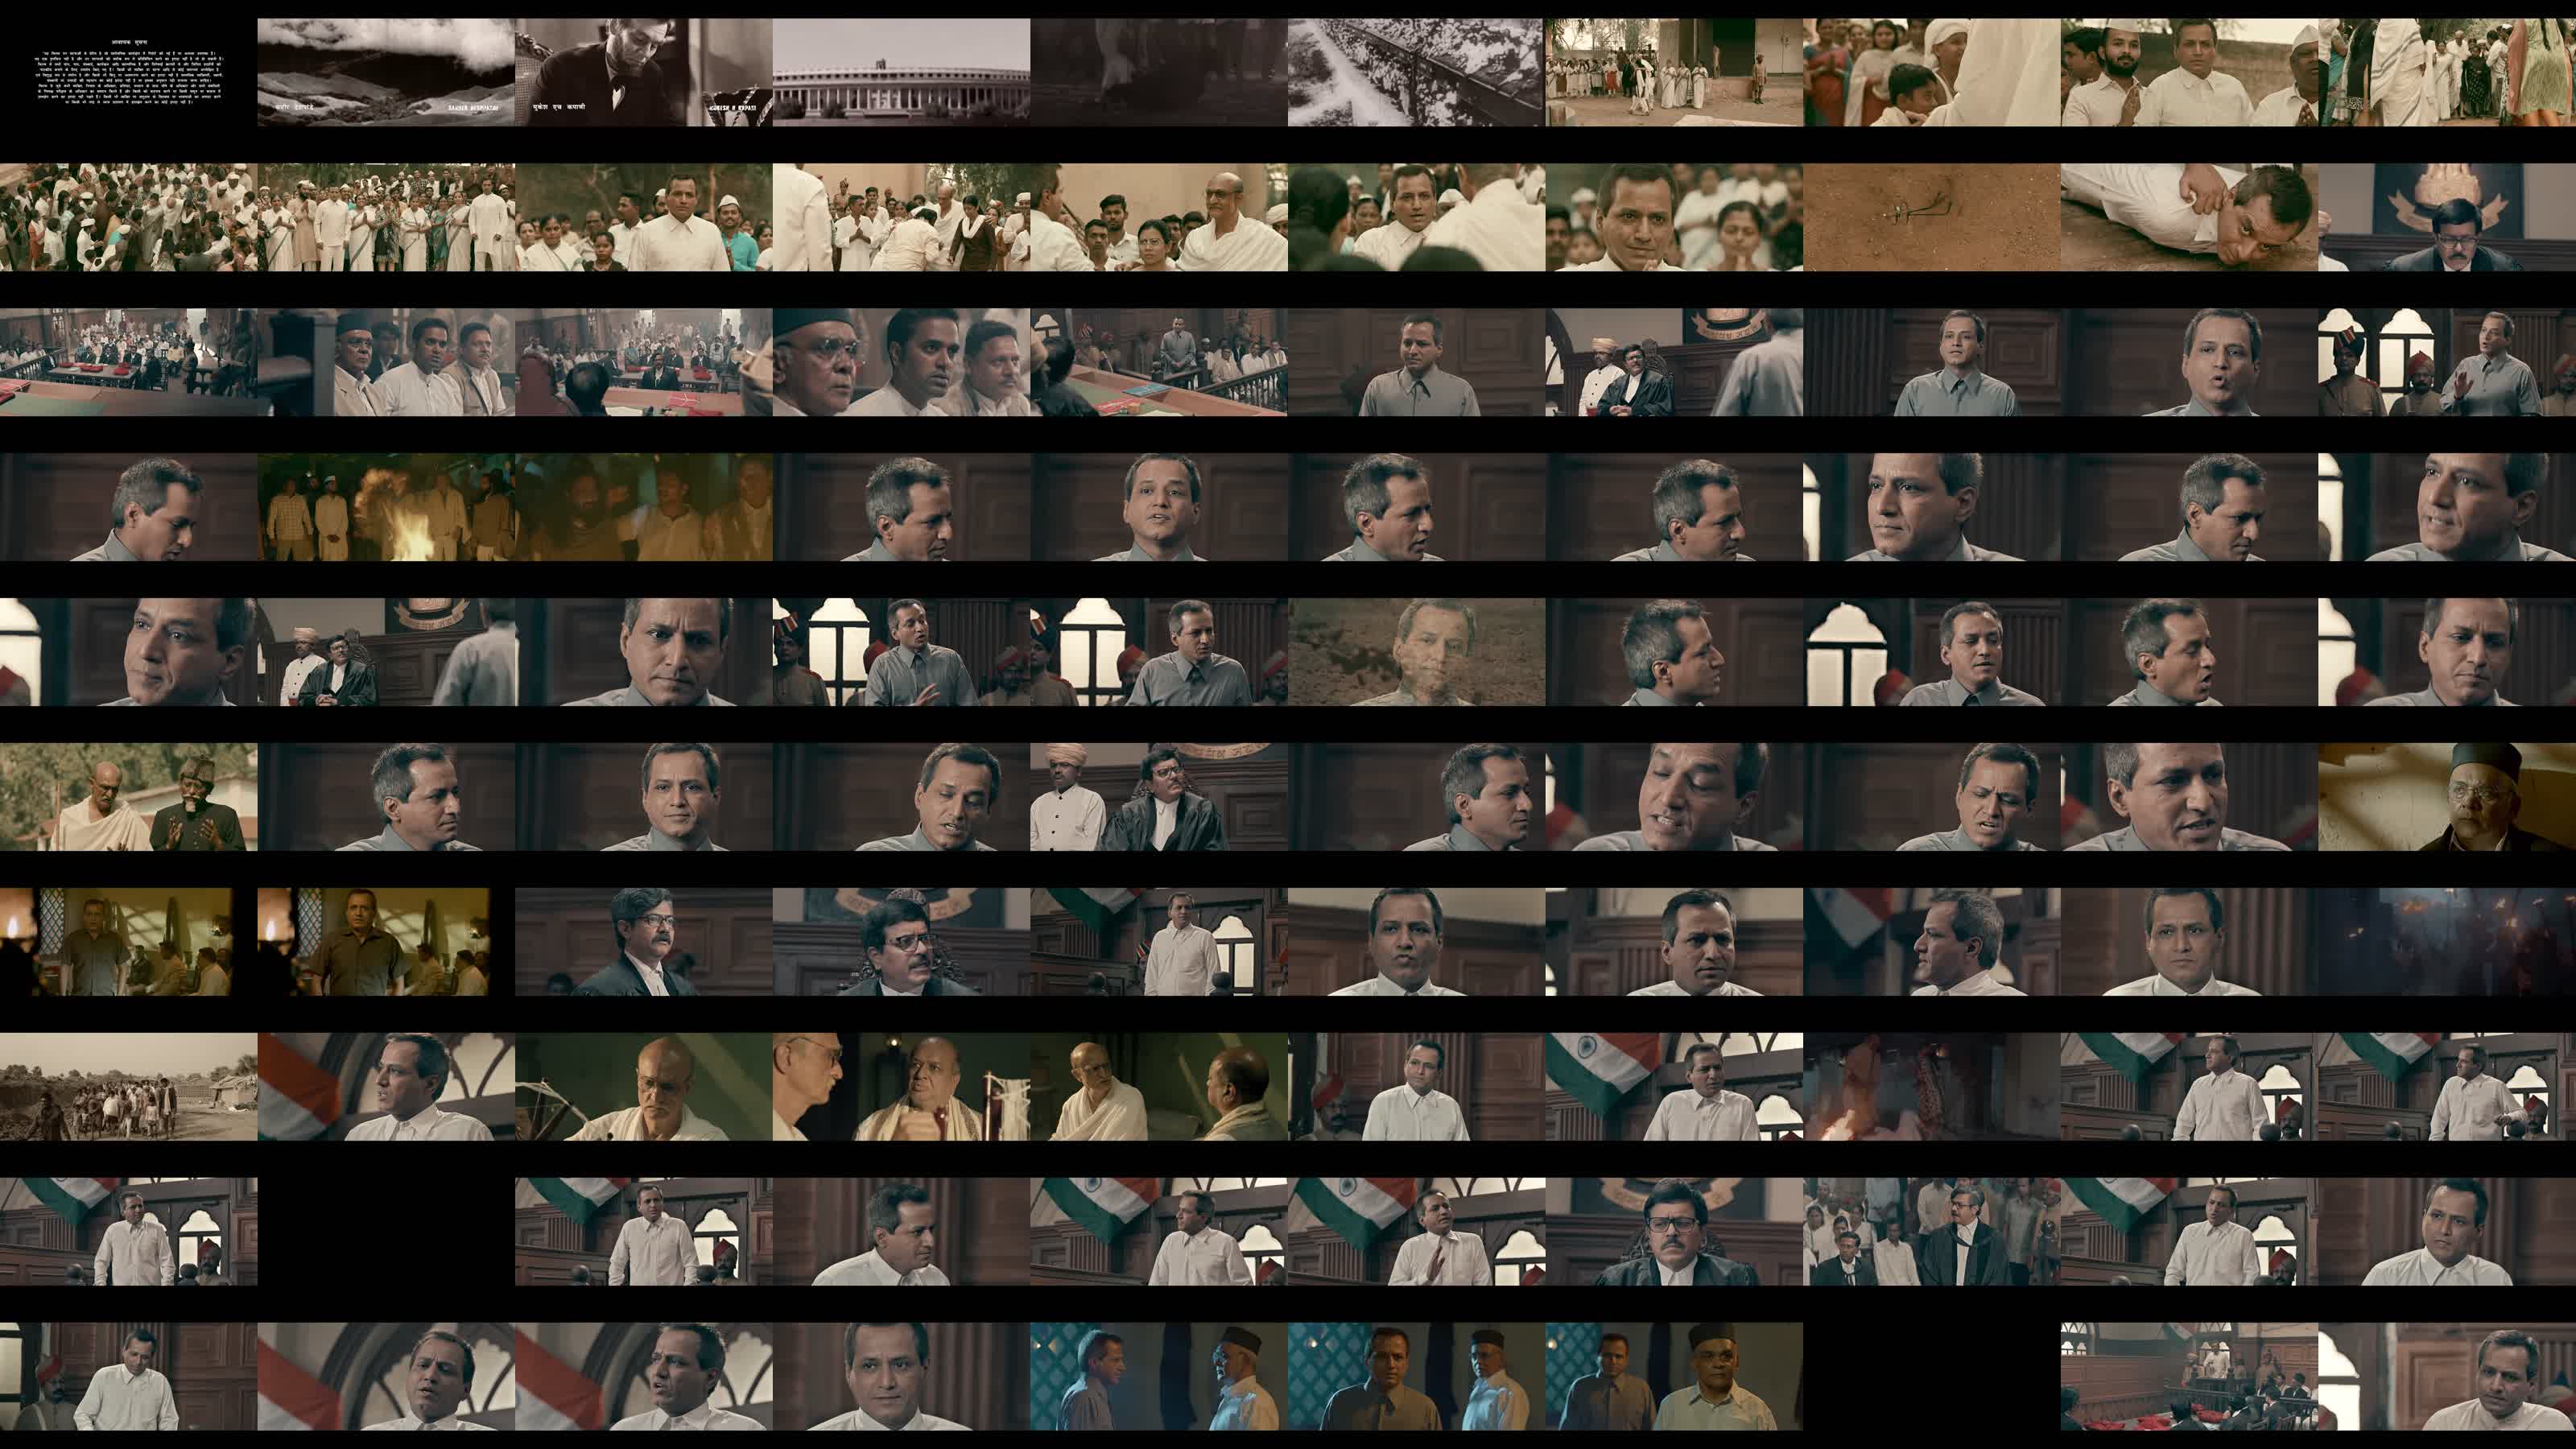Select the fallen eyeglasses on dirt thumbnail
Viewport: 2576px width, 1449px height.
coord(1931,217)
